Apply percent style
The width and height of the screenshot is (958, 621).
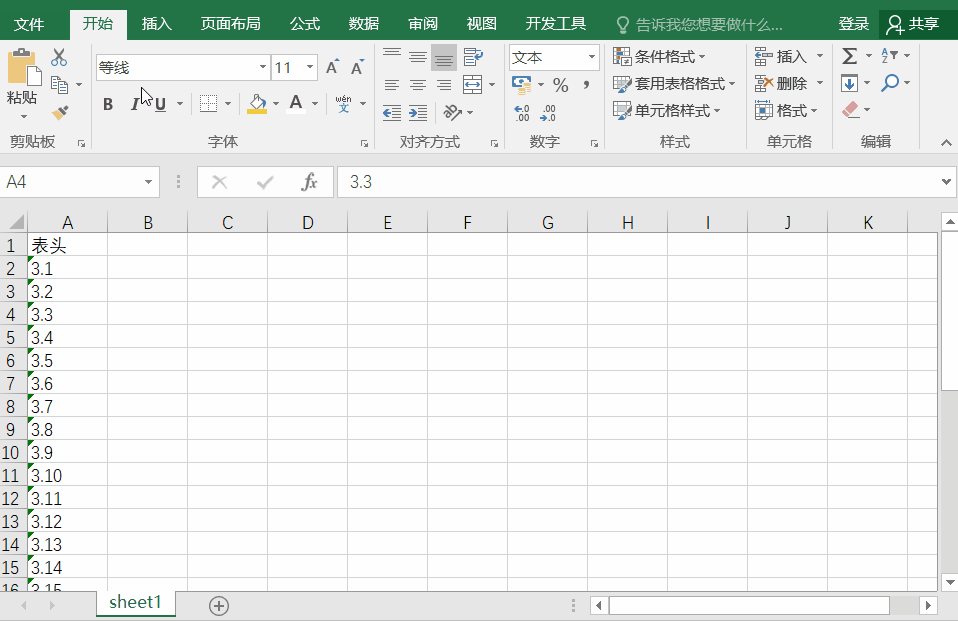tap(561, 84)
